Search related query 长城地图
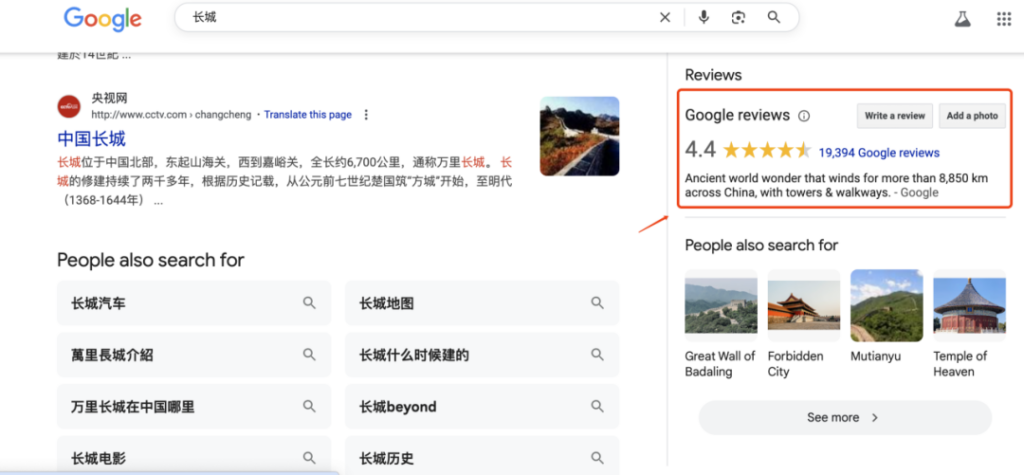The width and height of the screenshot is (1024, 475). pos(482,303)
